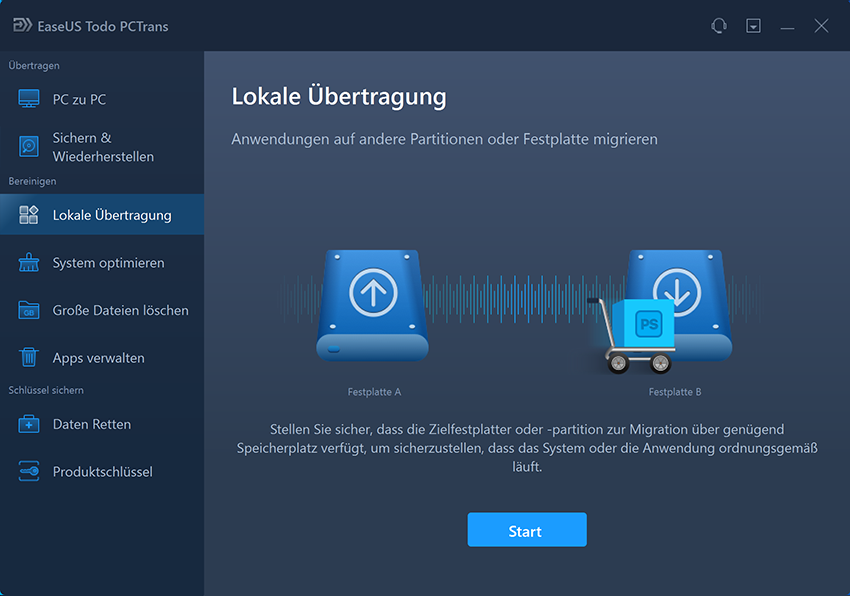The height and width of the screenshot is (596, 850).
Task: Click the blue Start button
Action: pos(527,530)
